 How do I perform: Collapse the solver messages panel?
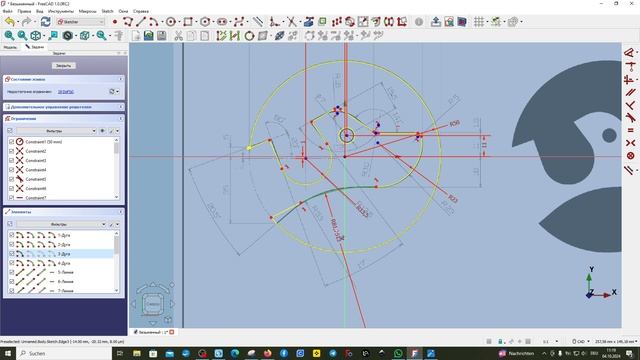121,79
